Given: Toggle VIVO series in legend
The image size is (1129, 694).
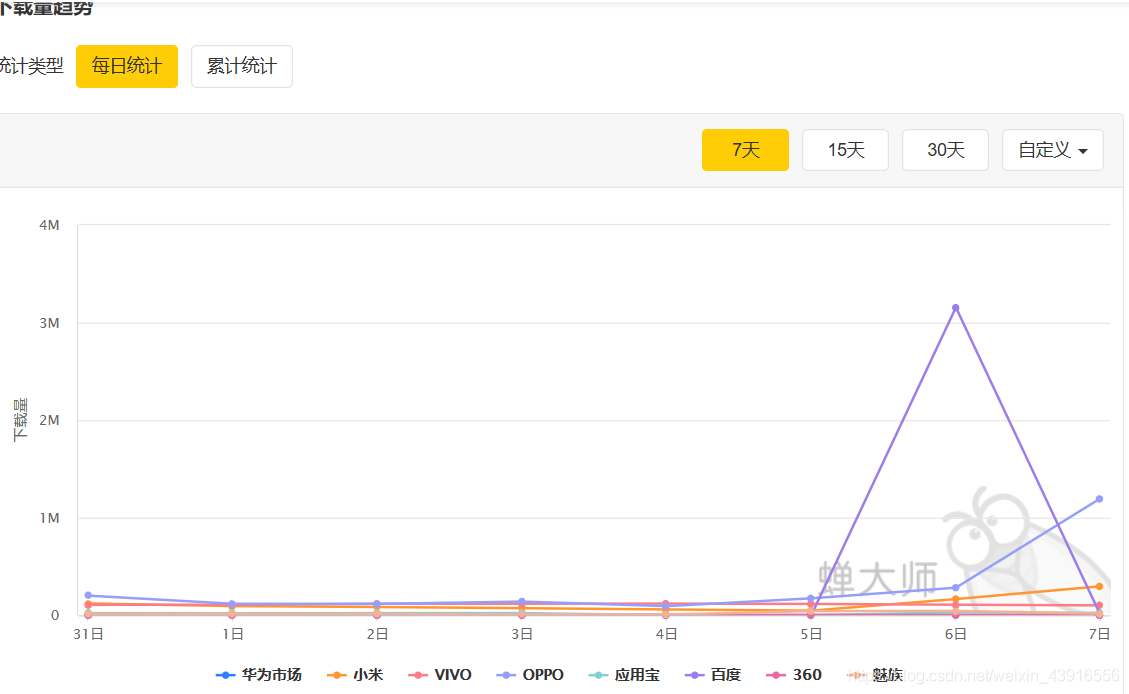Looking at the screenshot, I should pyautogui.click(x=440, y=675).
